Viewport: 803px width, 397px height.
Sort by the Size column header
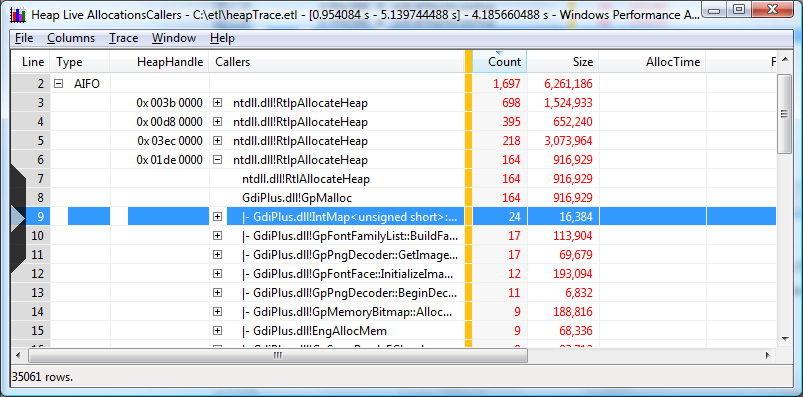coord(563,62)
